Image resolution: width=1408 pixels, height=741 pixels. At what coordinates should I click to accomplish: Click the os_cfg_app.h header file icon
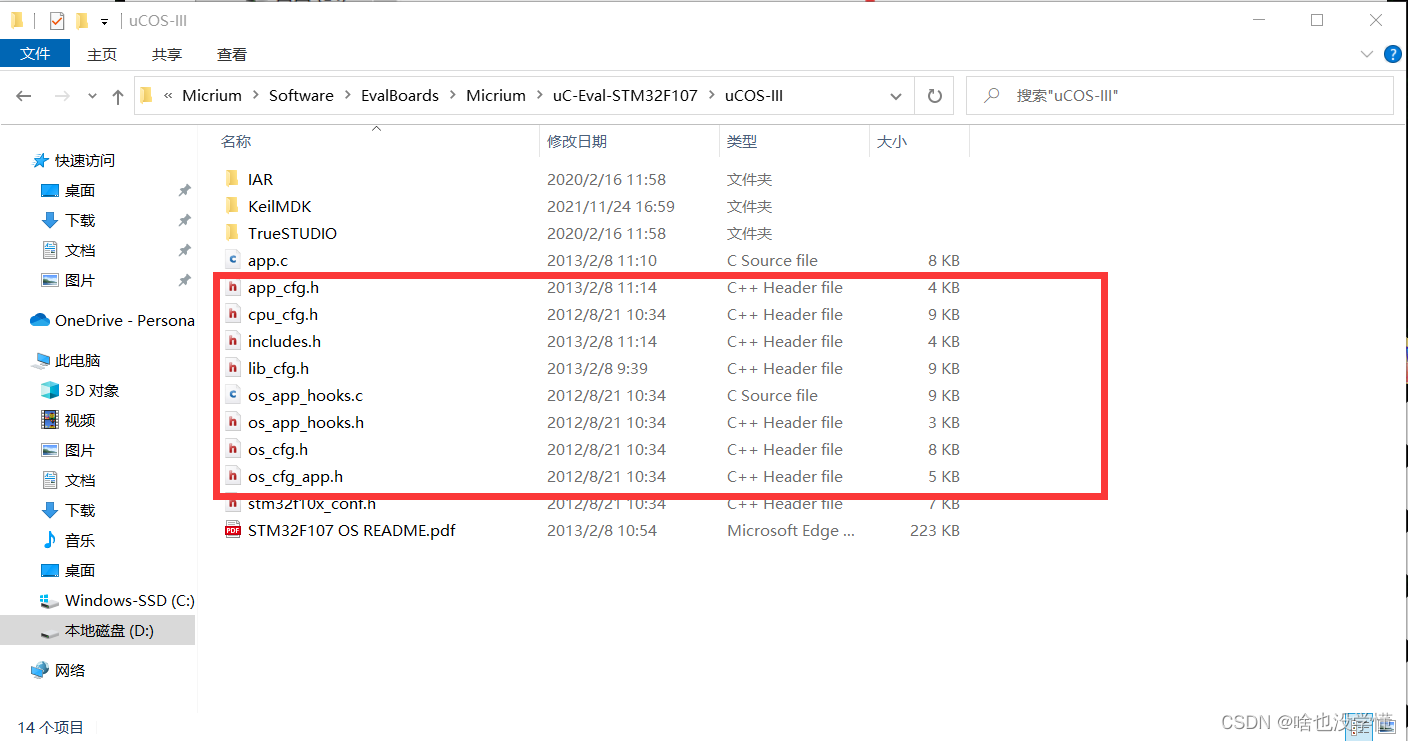[233, 476]
